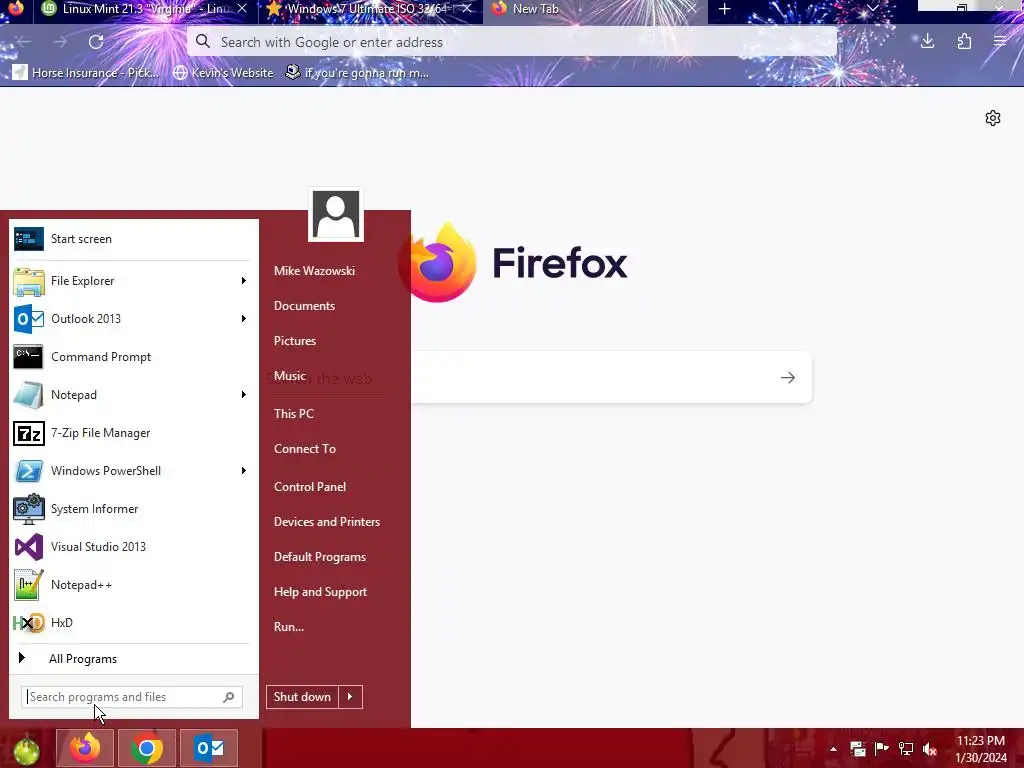Expand Notepad jump list arrow
Image resolution: width=1024 pixels, height=768 pixels.
[x=244, y=394]
